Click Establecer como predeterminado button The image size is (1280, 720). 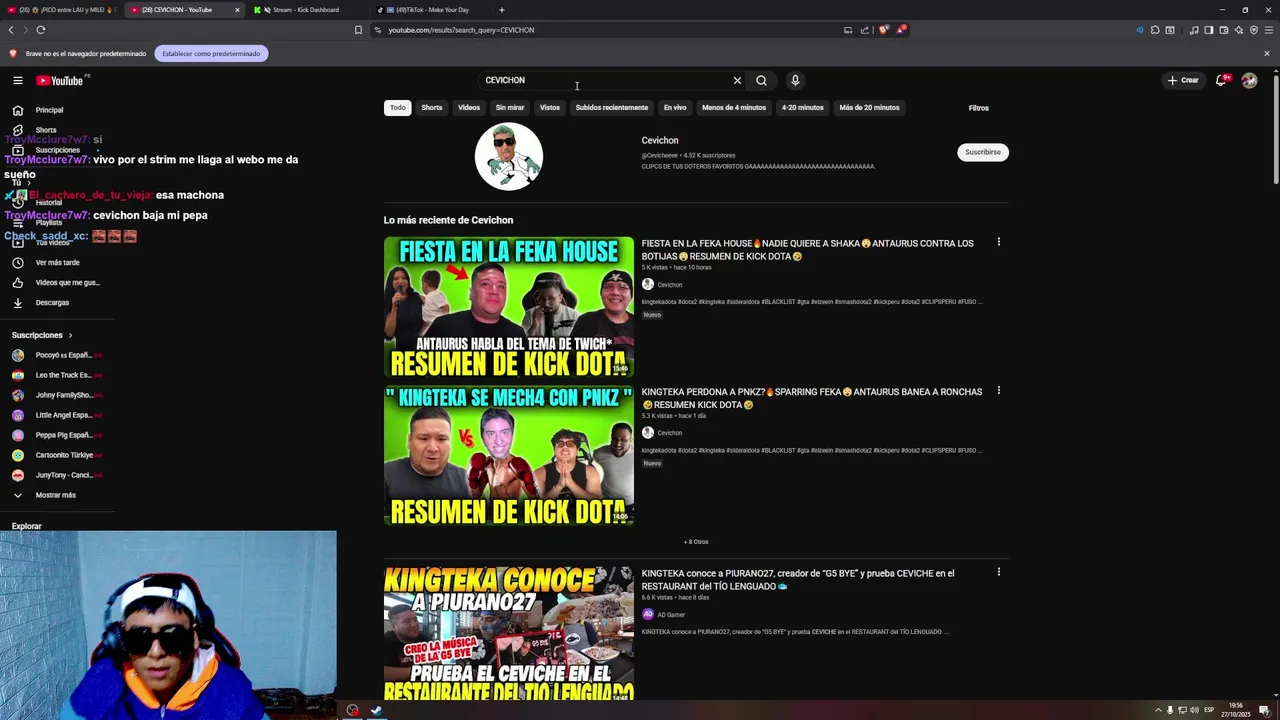point(211,53)
